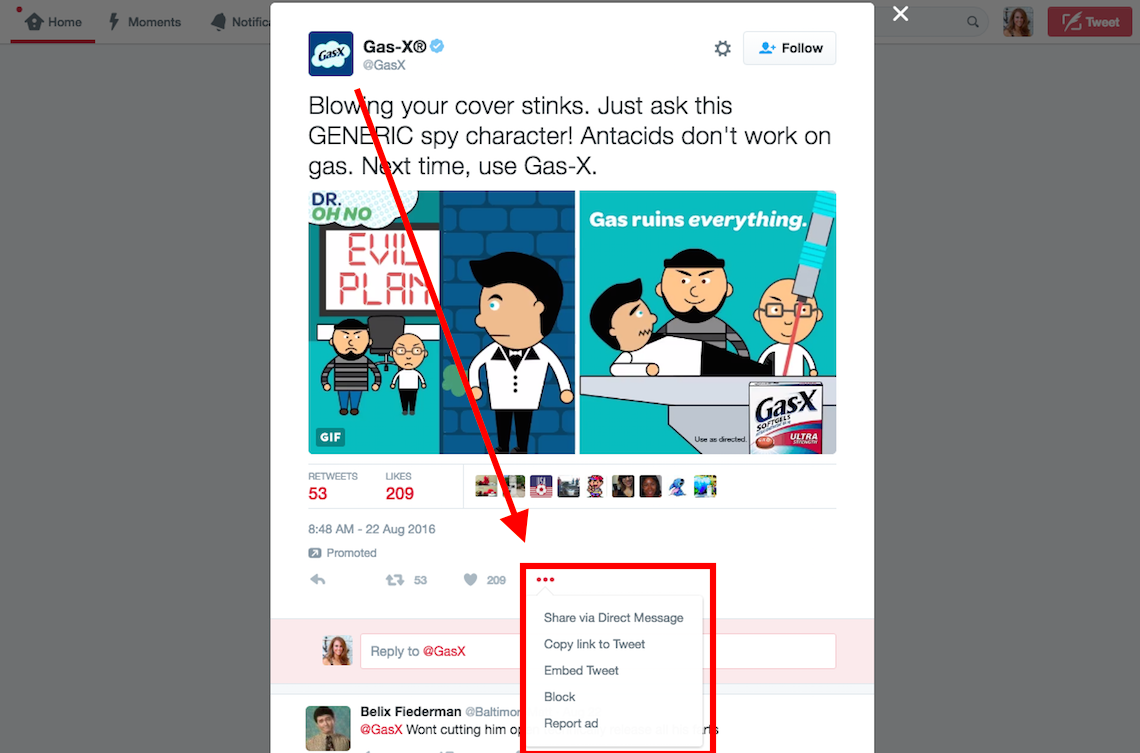Select Embed Tweet from menu
1140x753 pixels.
[581, 670]
